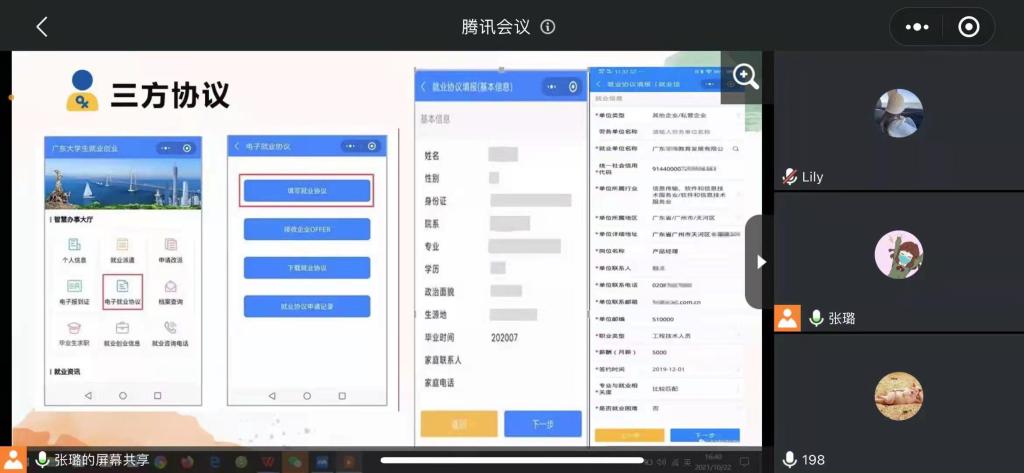Viewport: 1024px width, 473px height.
Task: Click the 档案查询 icon
Action: point(170,290)
